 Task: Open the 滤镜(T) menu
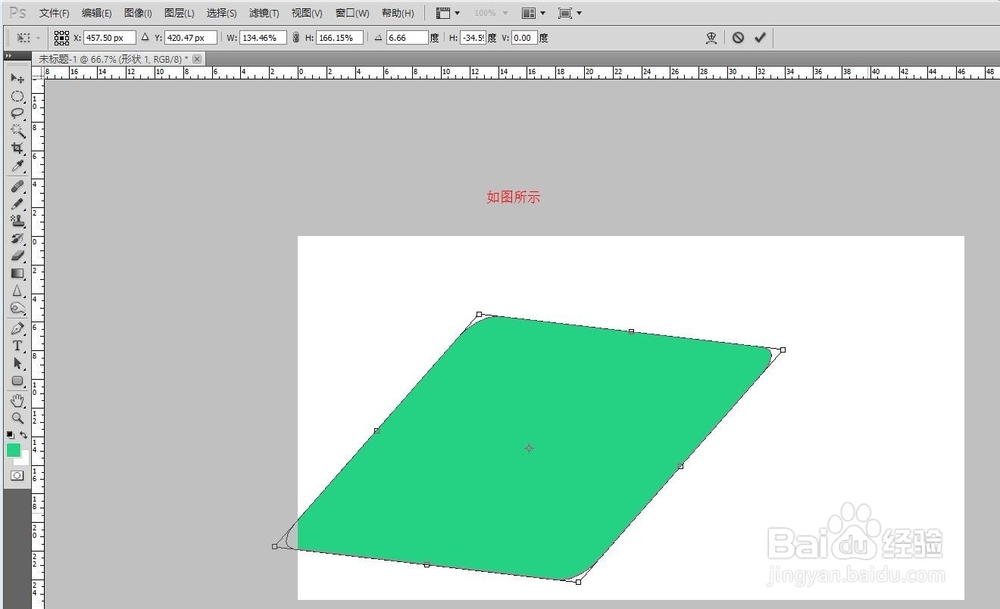[x=263, y=13]
